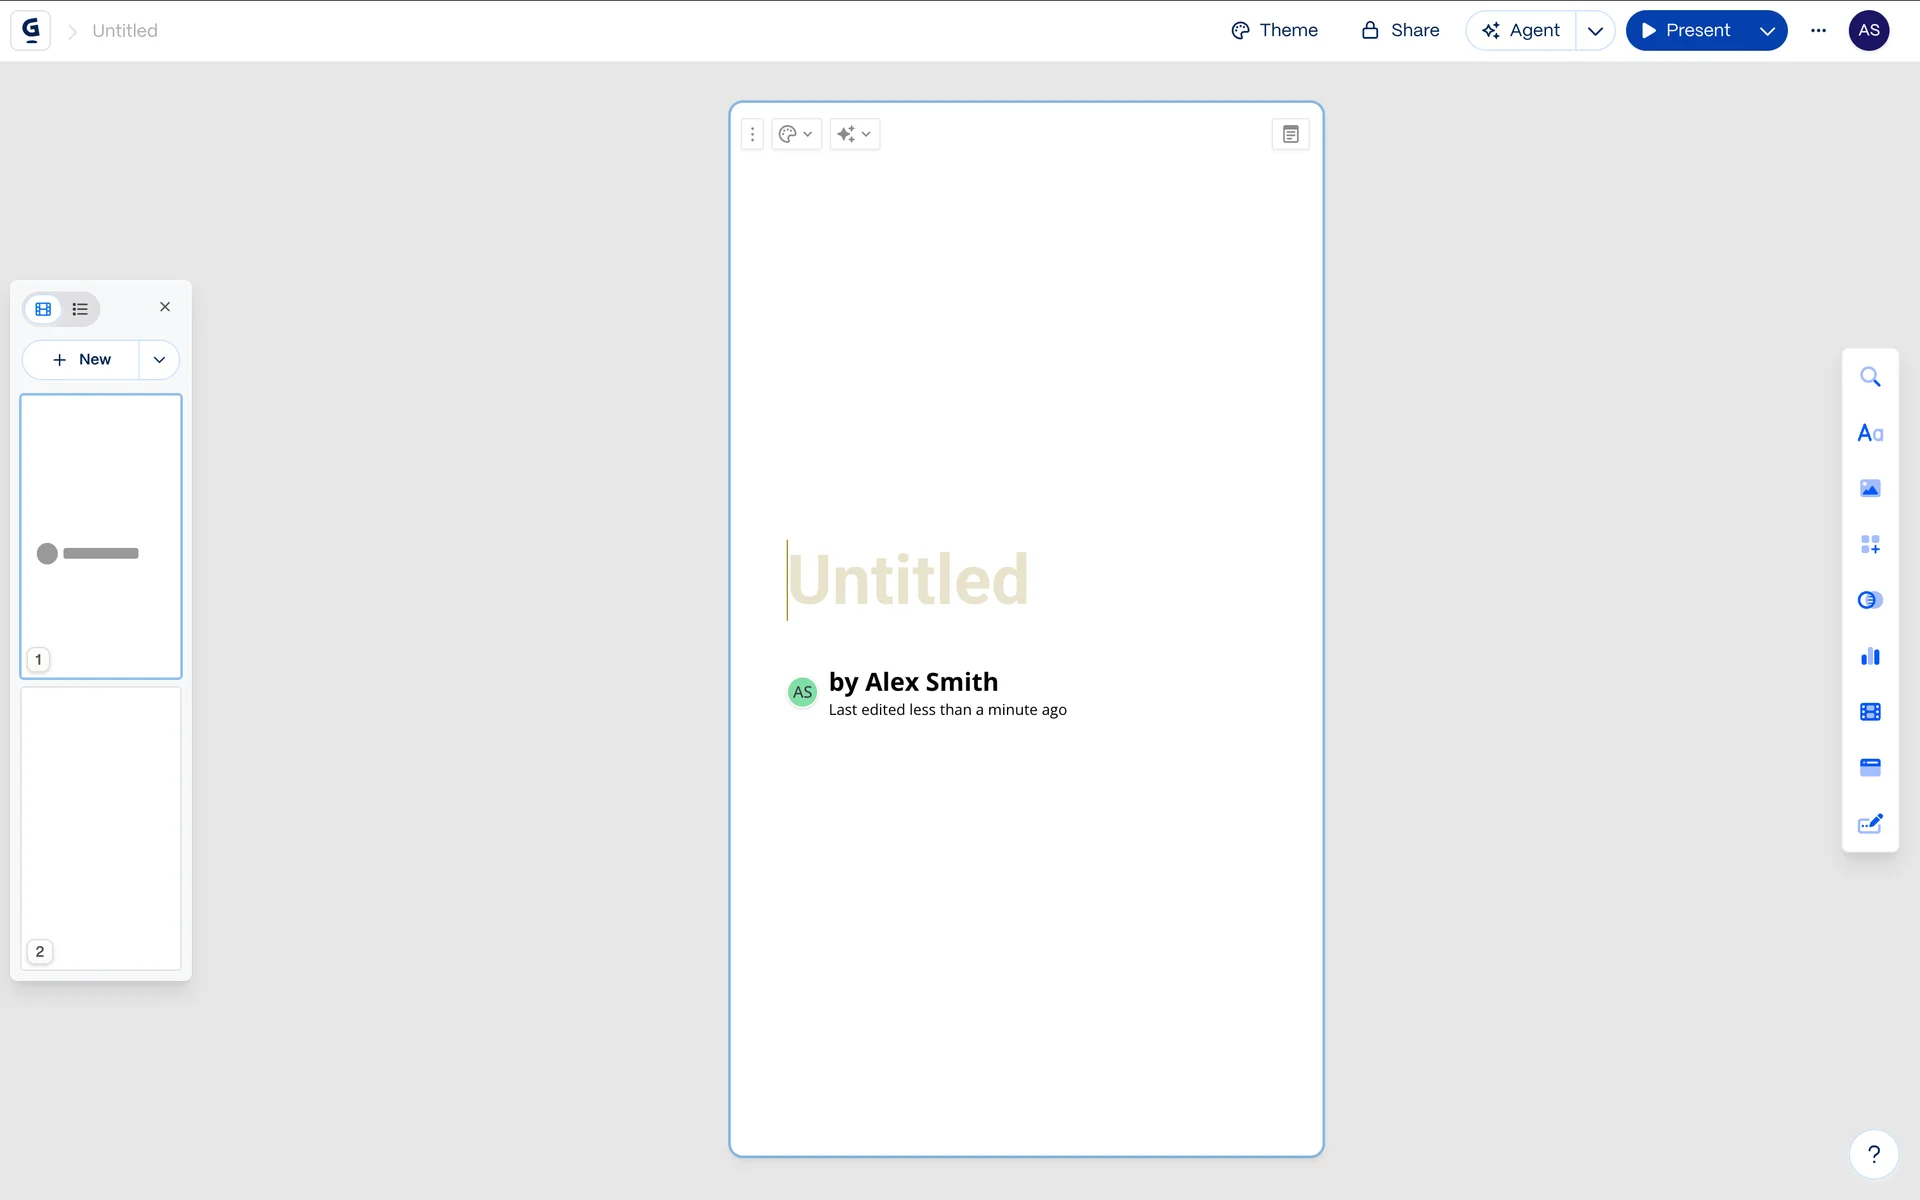Switch to filmstrip thumbnail view
1920x1200 pixels.
tap(43, 309)
